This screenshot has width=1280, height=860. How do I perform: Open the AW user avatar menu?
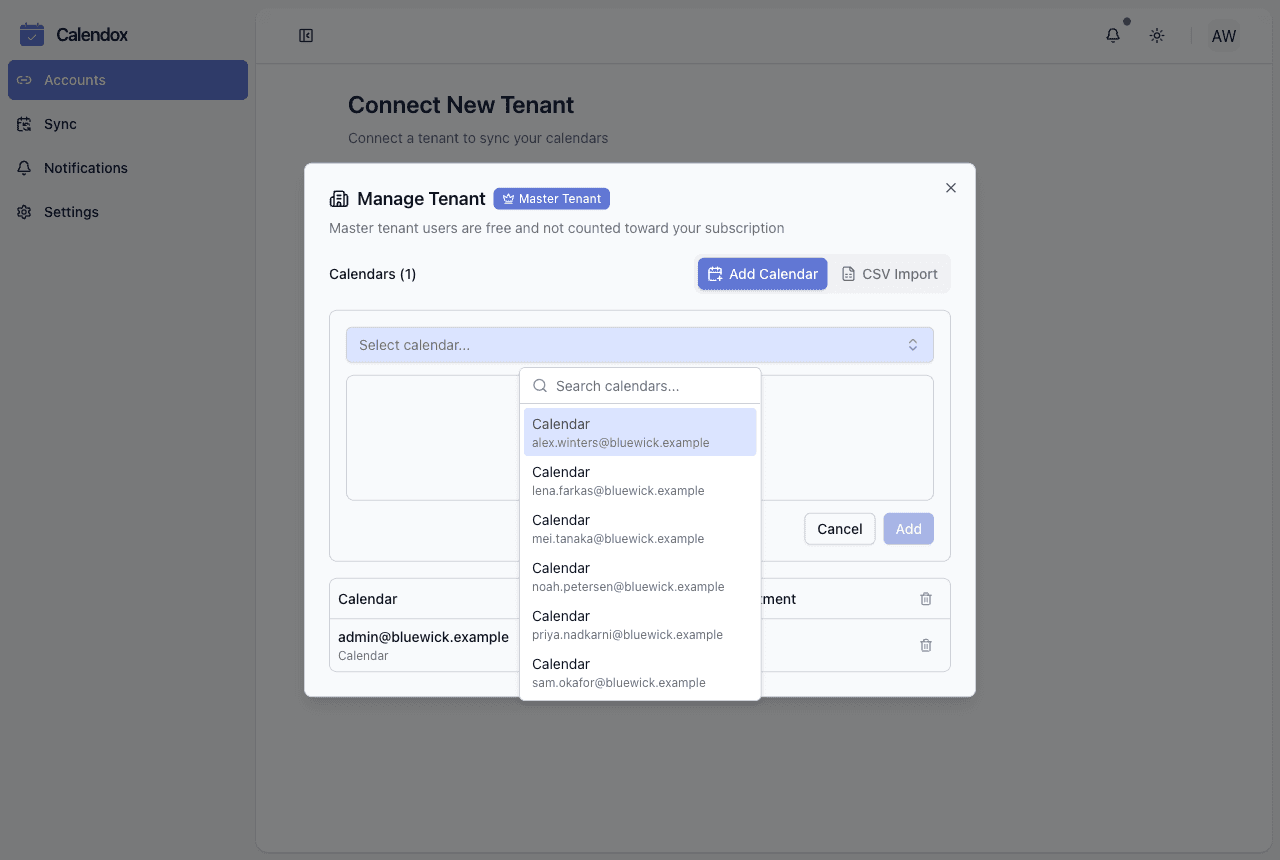point(1224,36)
